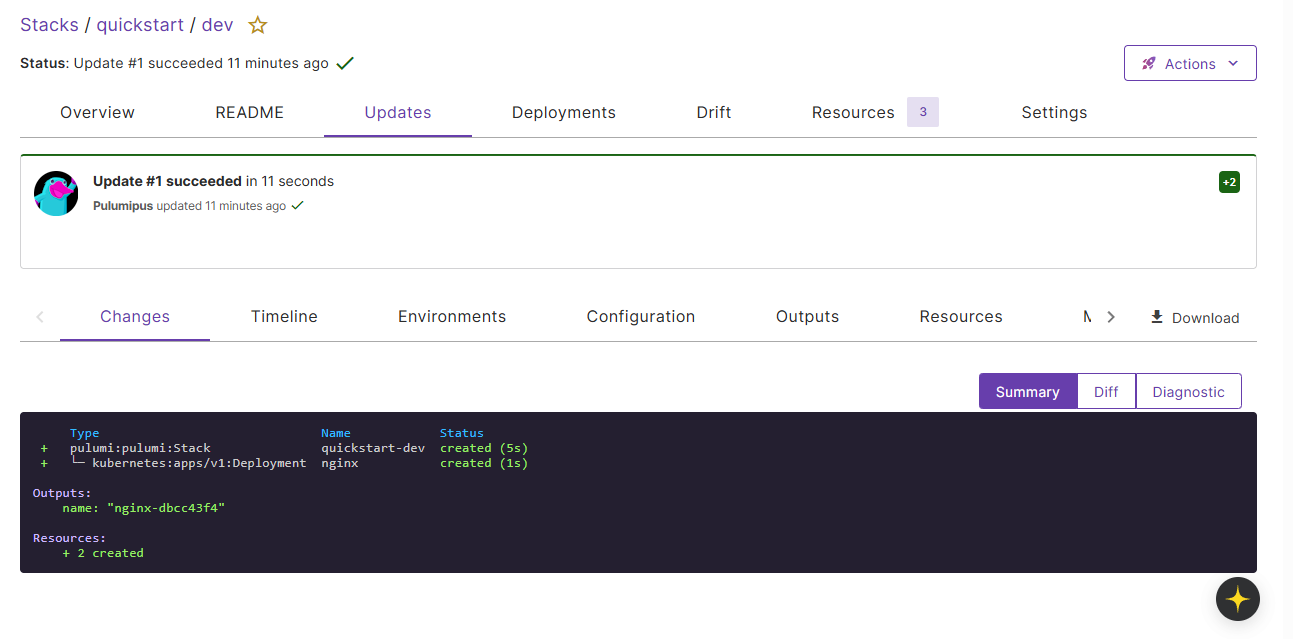1293x639 pixels.
Task: Select the Summary view toggle
Action: click(1028, 391)
